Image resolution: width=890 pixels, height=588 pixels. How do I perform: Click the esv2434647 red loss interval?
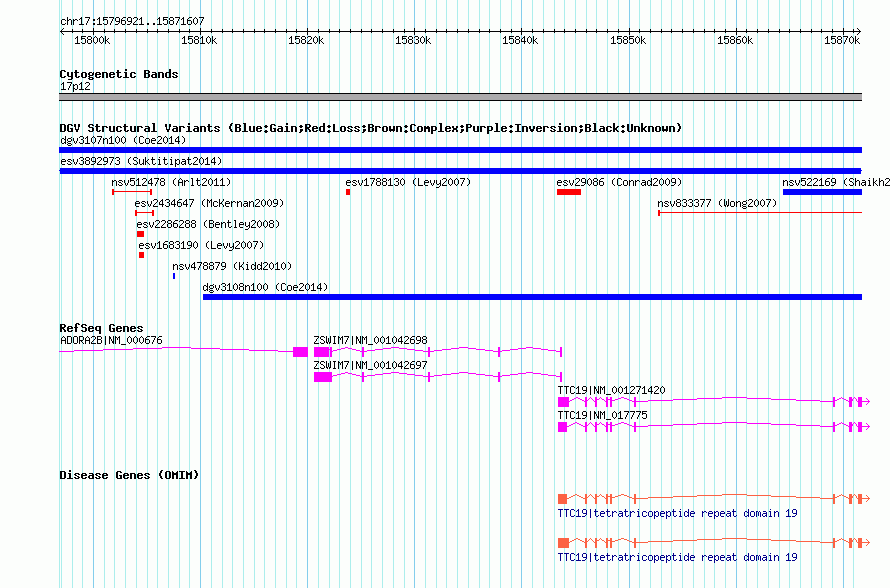coord(144,213)
